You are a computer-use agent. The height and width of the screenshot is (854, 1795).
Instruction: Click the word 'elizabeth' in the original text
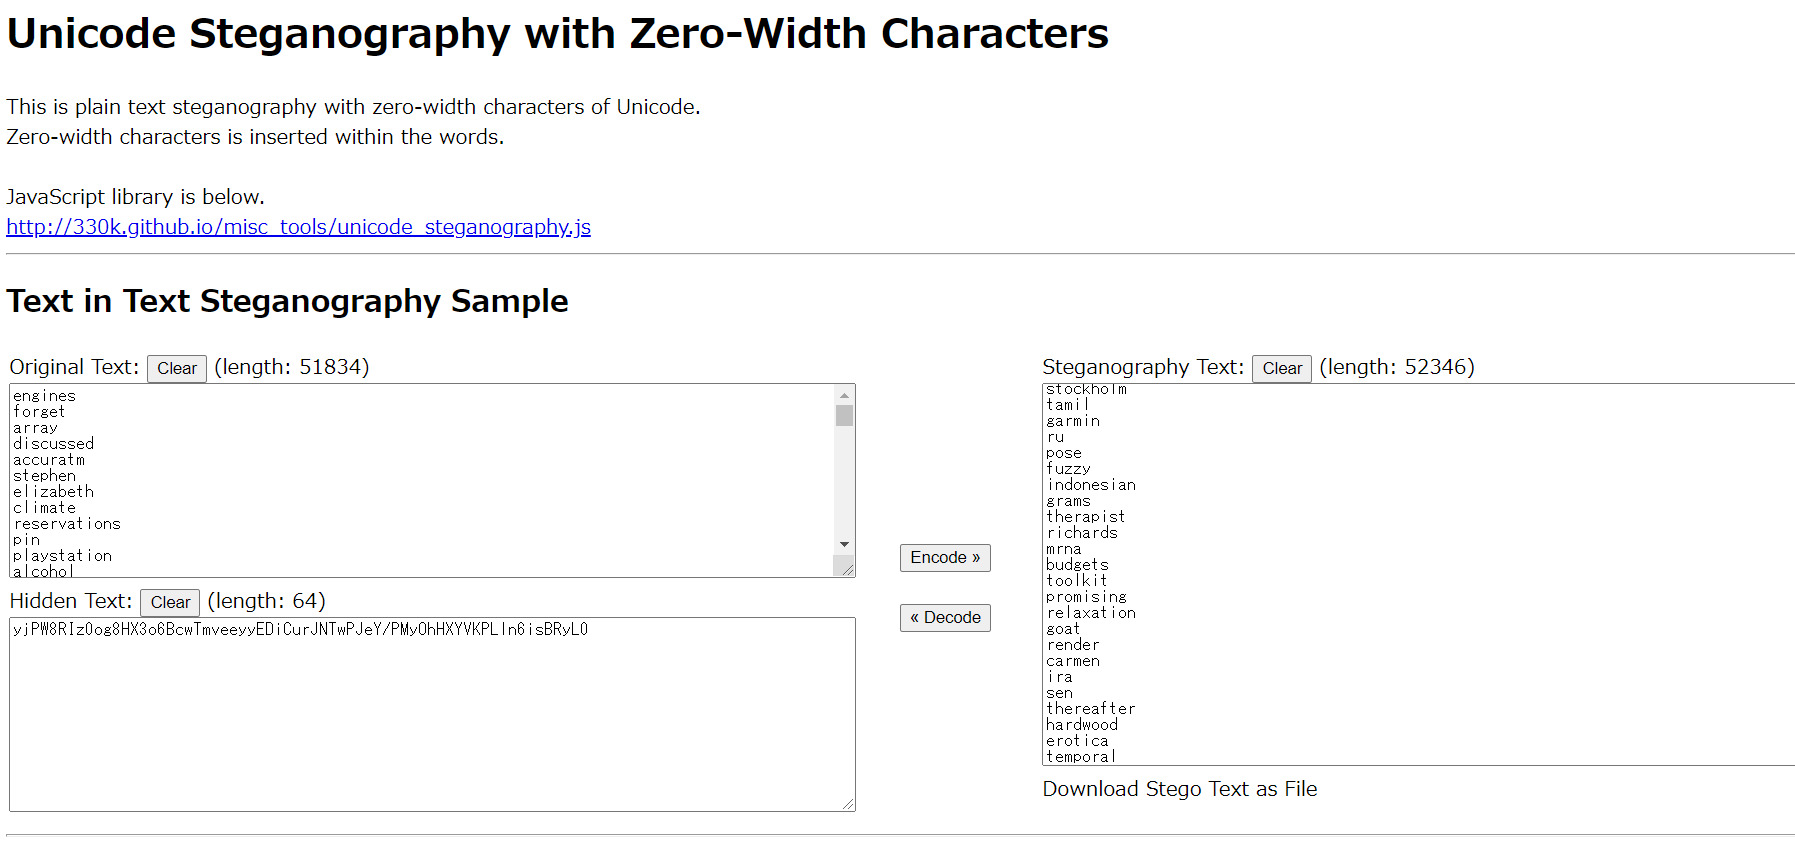click(x=54, y=492)
